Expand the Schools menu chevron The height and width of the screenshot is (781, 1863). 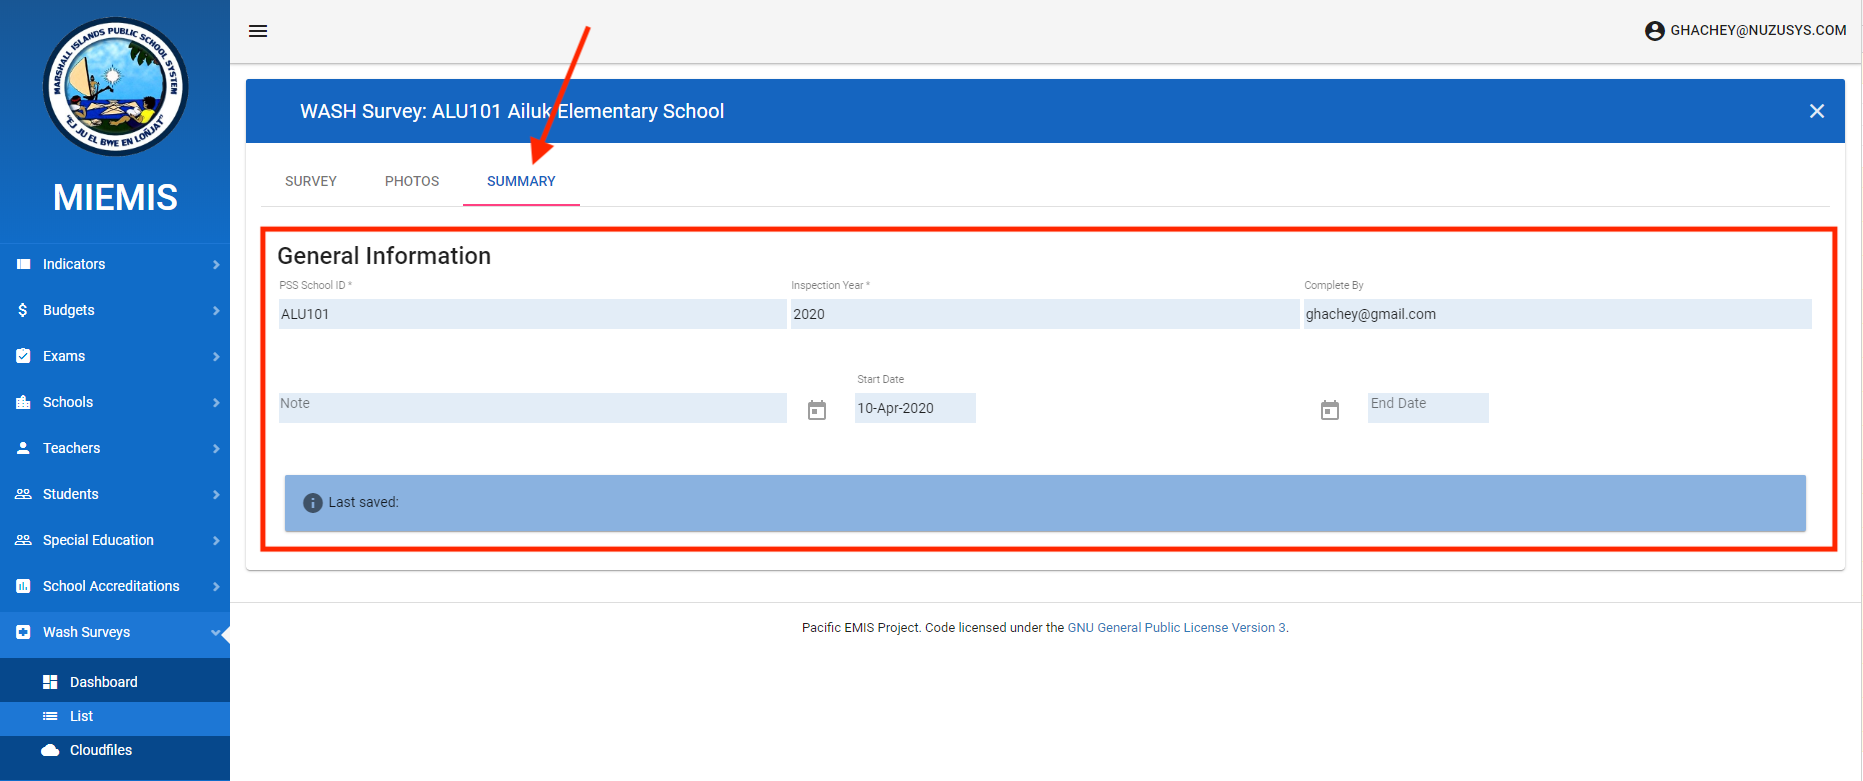216,402
